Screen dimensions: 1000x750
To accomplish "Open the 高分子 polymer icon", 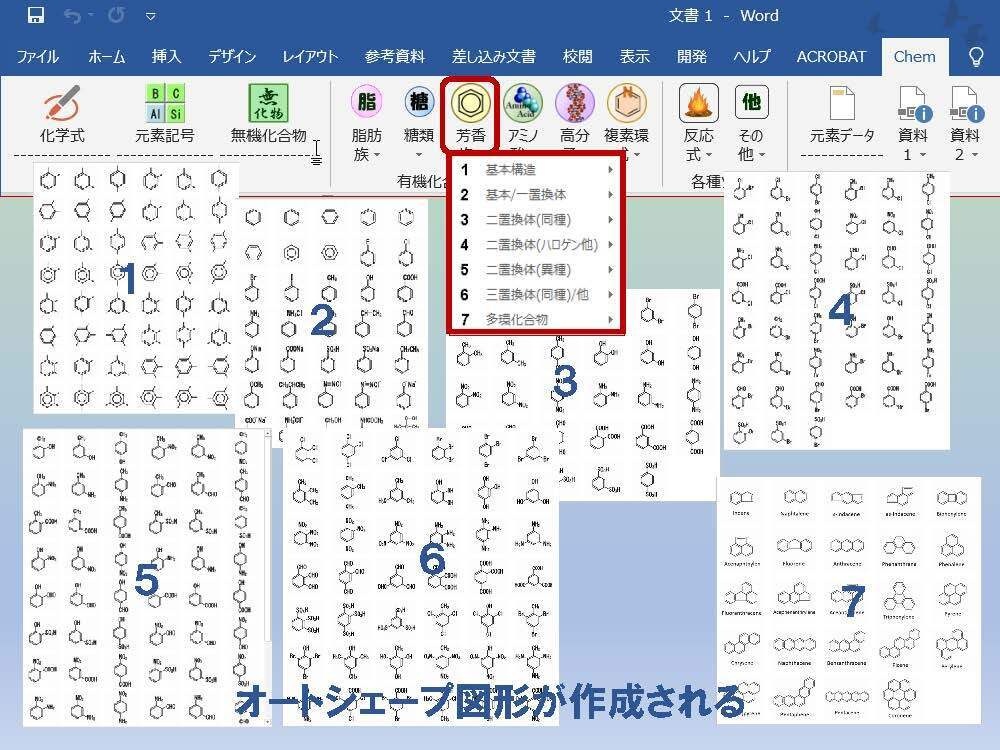I will 575,103.
